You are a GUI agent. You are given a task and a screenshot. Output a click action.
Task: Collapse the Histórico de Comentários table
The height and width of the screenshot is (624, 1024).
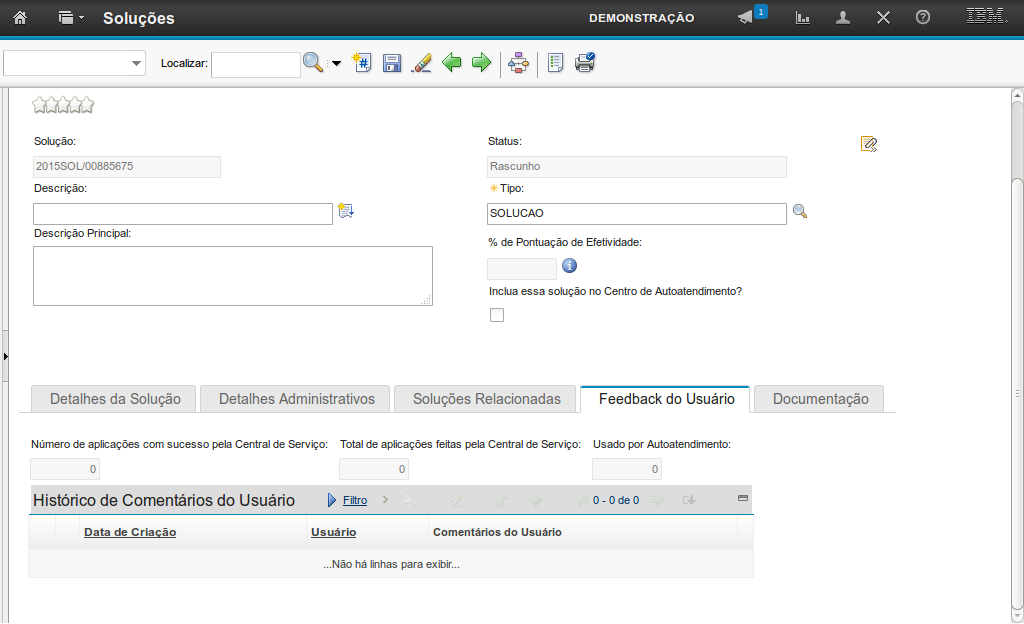[x=742, y=498]
